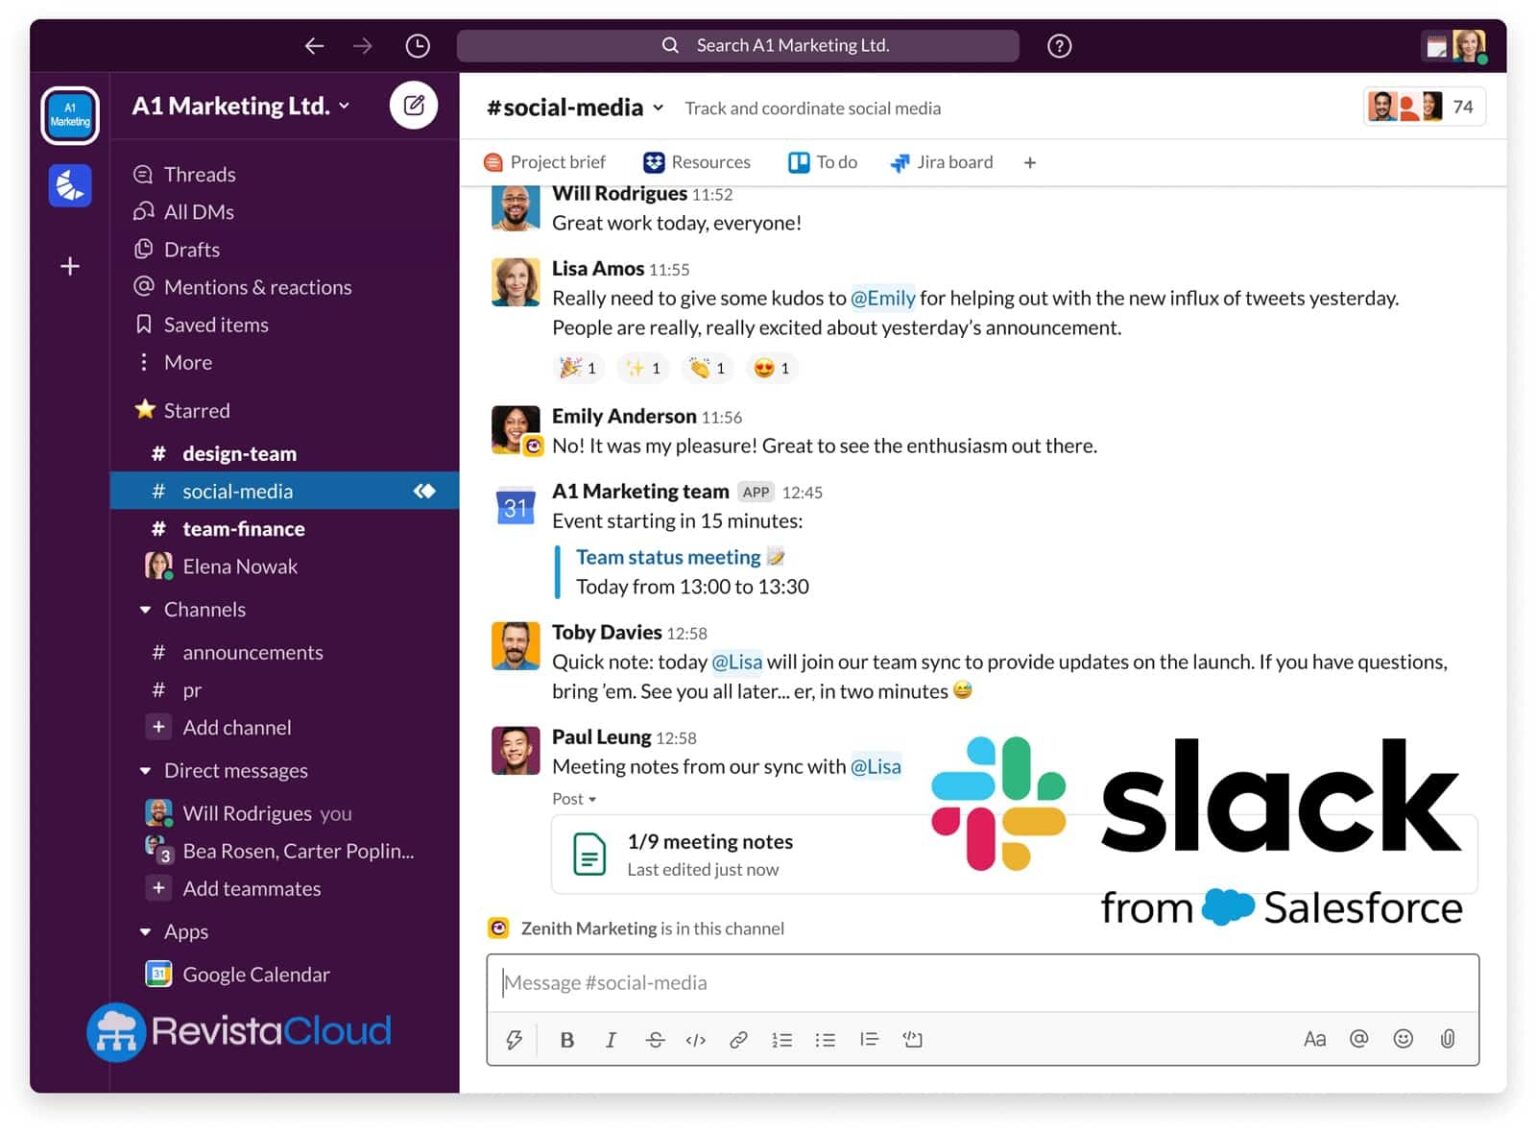1536x1133 pixels.
Task: Toggle strikethrough formatting
Action: [655, 1040]
